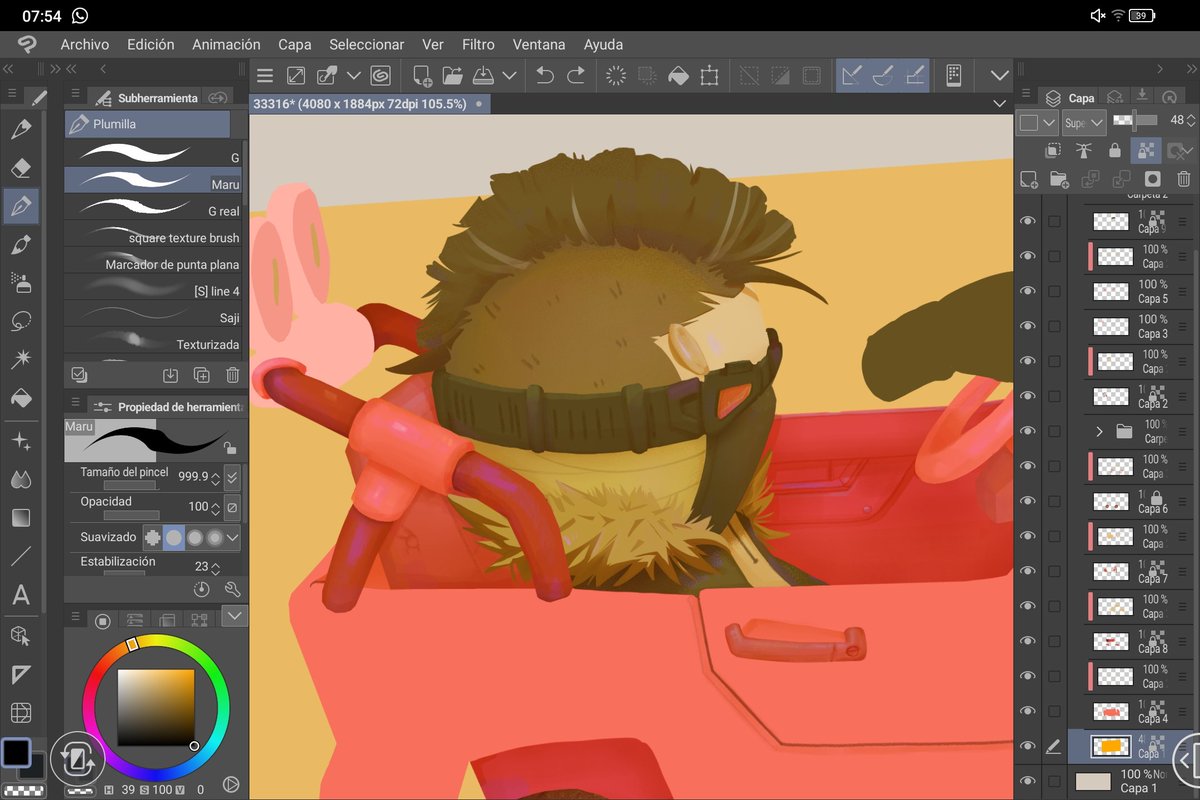Hide the Capa 6 layer
The height and width of the screenshot is (800, 1200).
(x=1027, y=501)
